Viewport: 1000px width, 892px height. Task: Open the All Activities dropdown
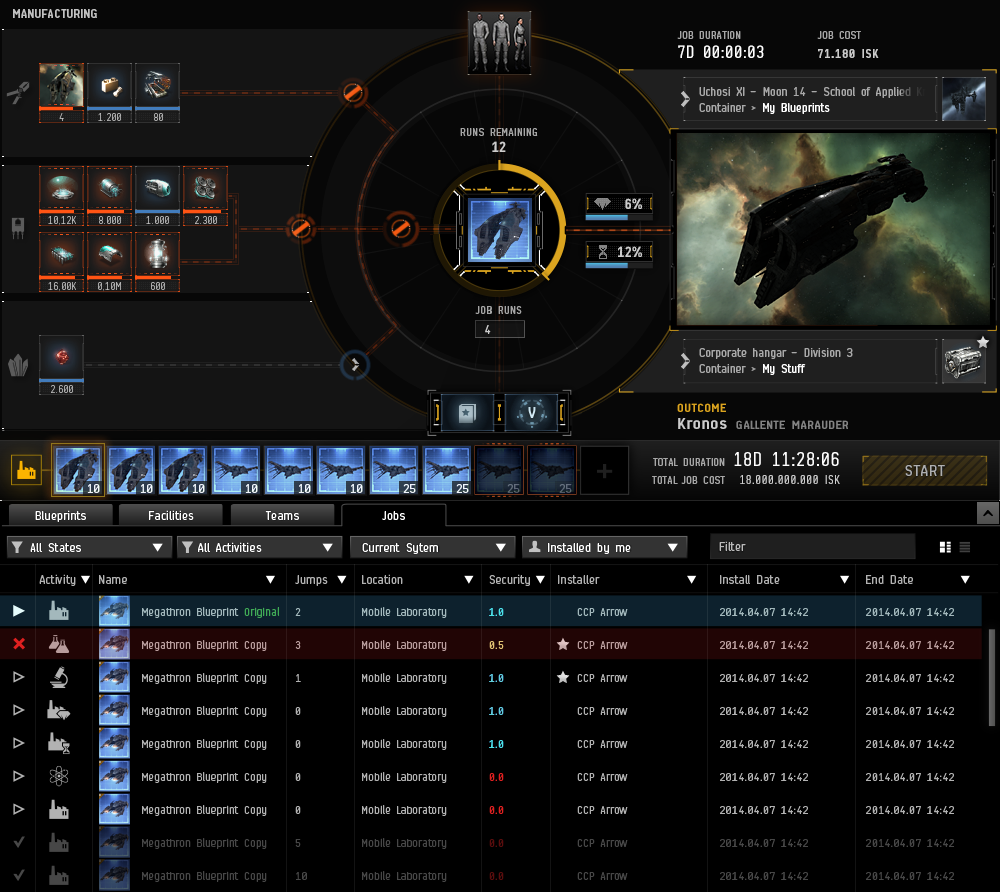[x=260, y=547]
